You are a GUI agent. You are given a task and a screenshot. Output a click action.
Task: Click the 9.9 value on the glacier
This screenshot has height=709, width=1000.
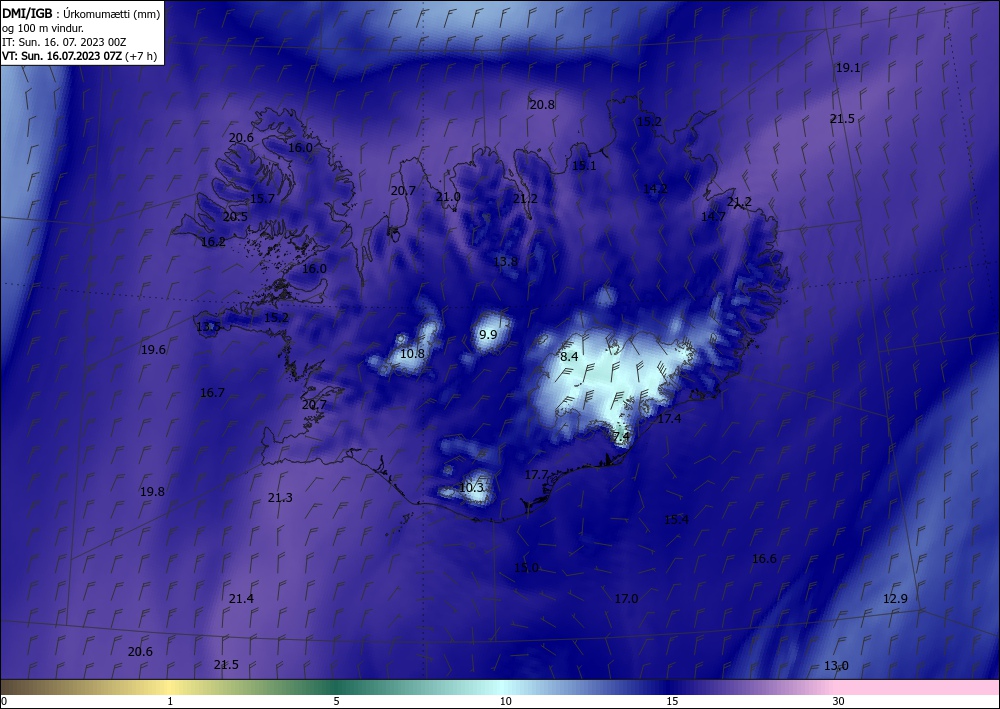[488, 334]
